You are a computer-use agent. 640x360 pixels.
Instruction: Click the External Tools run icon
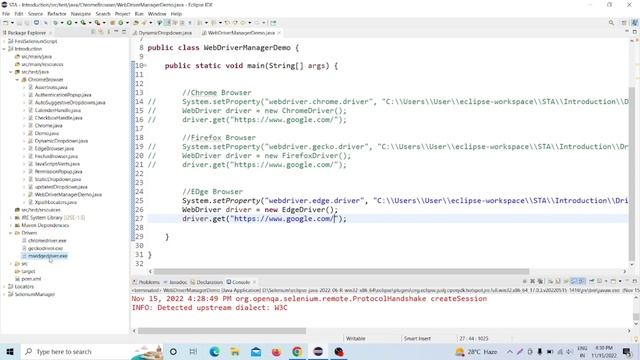point(97,23)
